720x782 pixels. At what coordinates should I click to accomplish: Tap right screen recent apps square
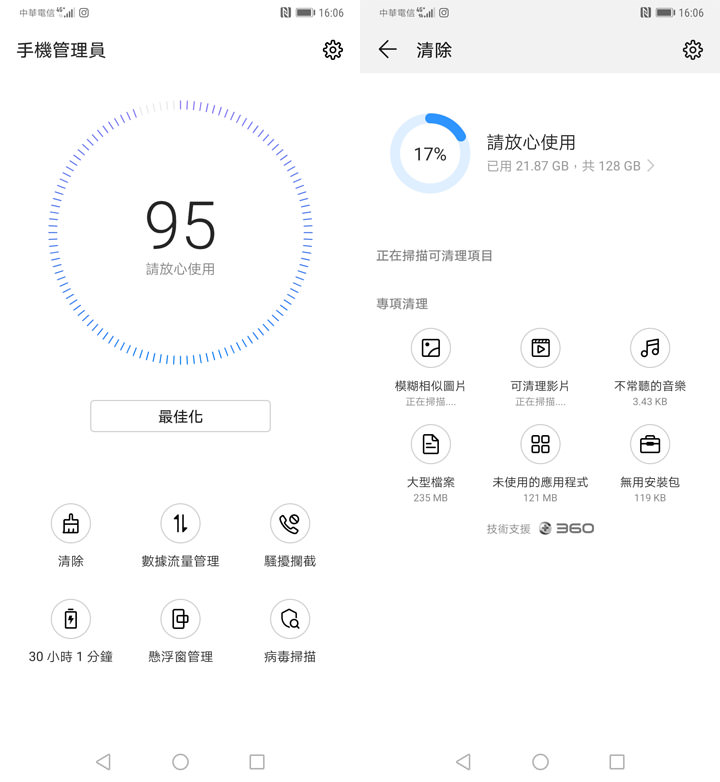pos(617,762)
